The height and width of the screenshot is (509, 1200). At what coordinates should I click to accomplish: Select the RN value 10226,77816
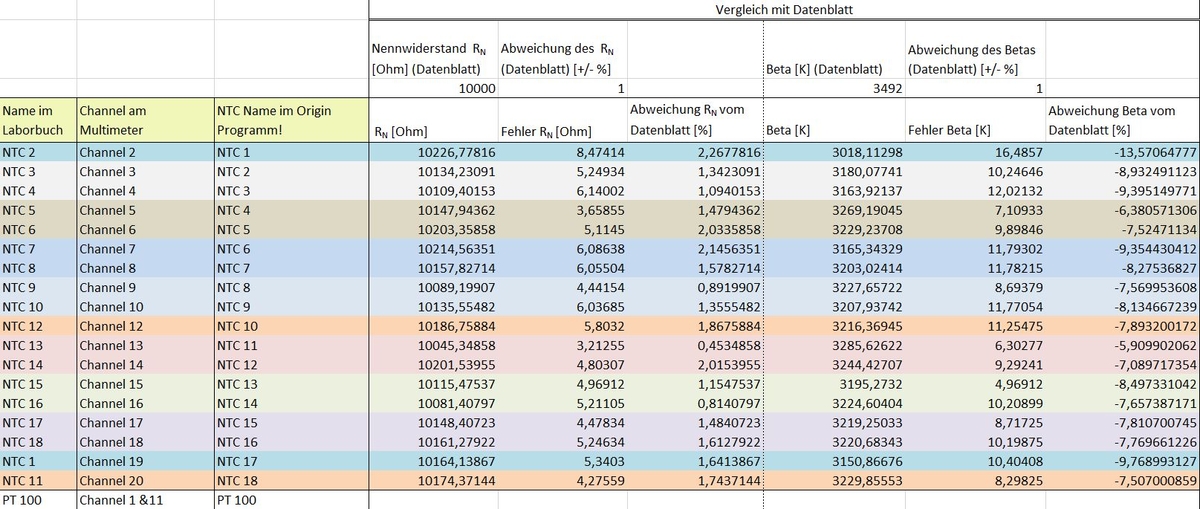[433, 153]
